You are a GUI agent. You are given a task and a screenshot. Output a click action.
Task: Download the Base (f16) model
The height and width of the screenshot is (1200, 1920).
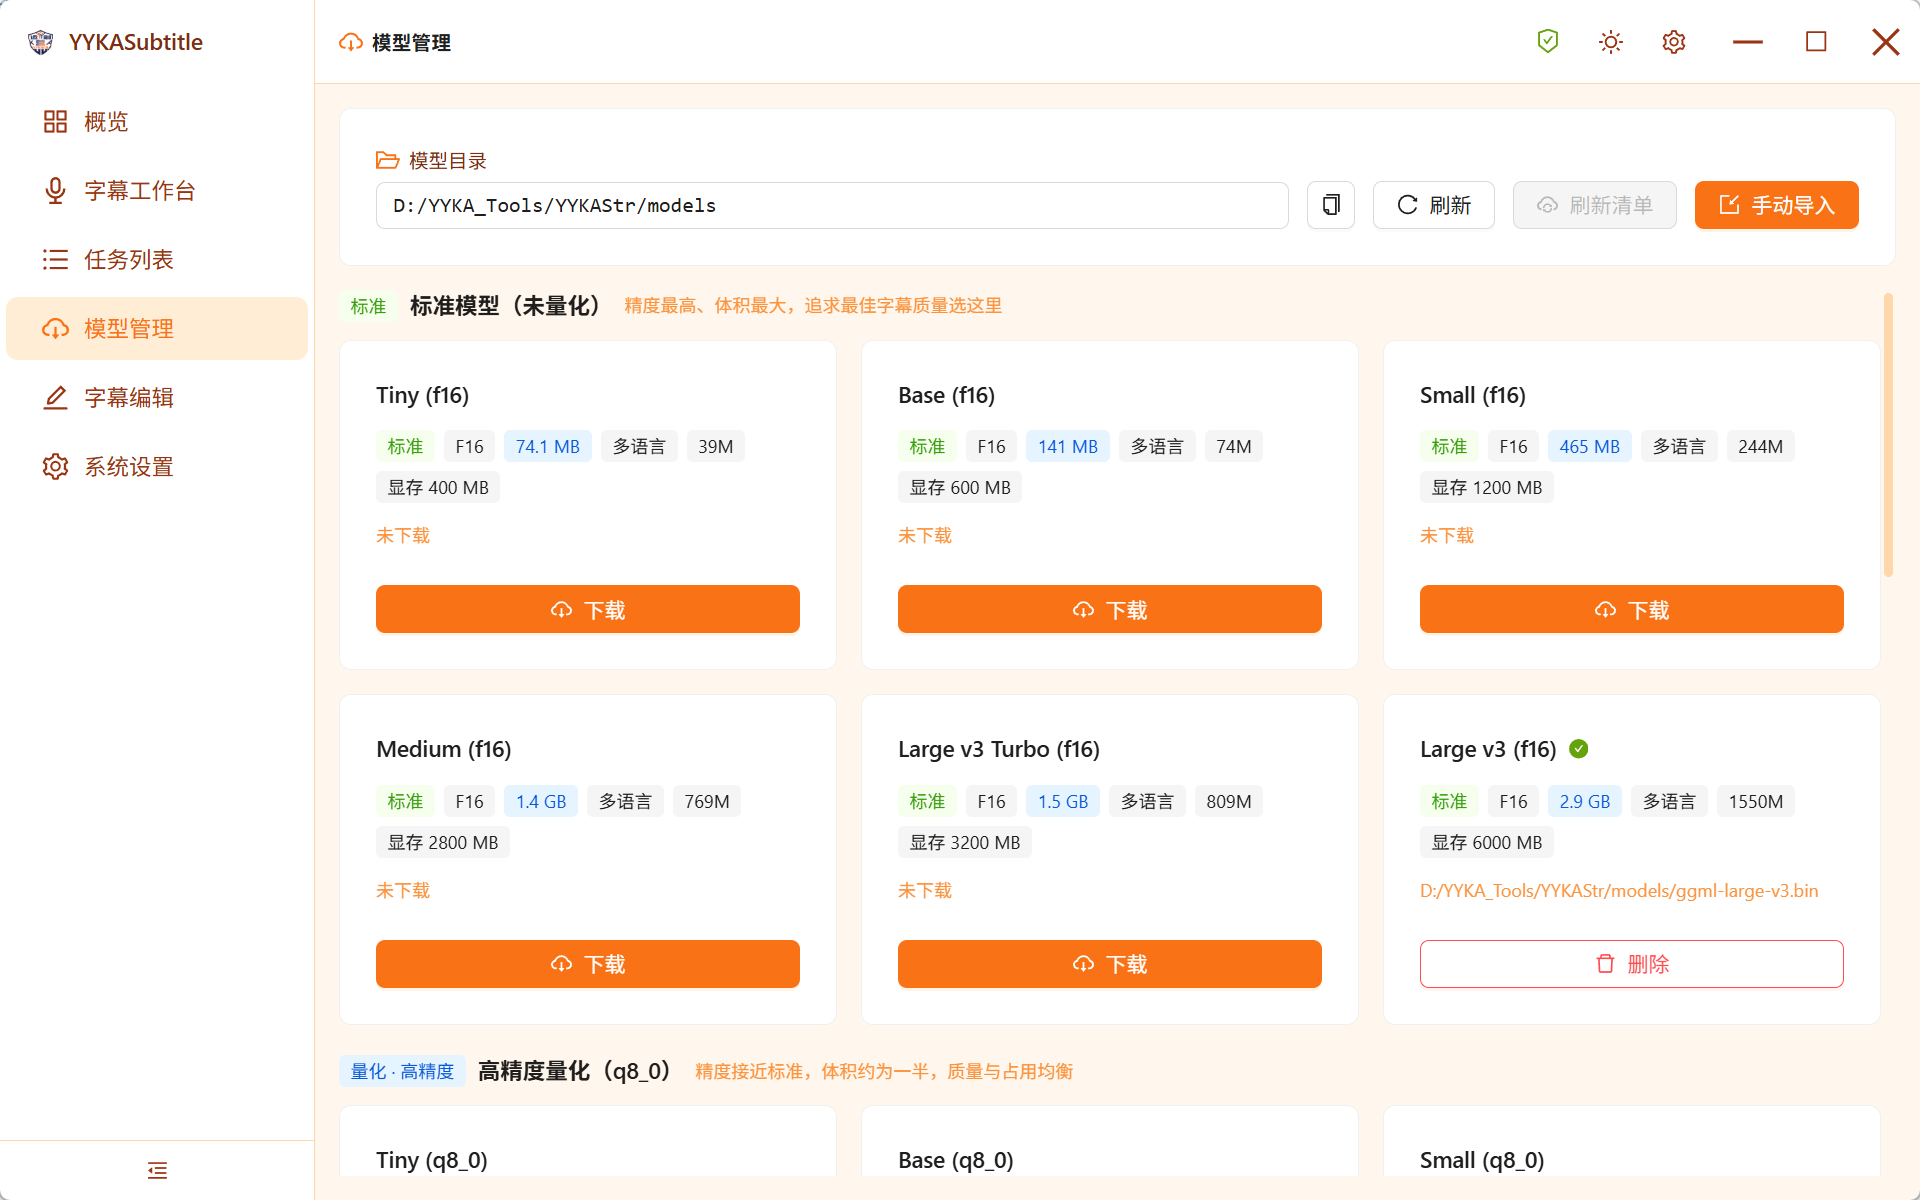1110,609
